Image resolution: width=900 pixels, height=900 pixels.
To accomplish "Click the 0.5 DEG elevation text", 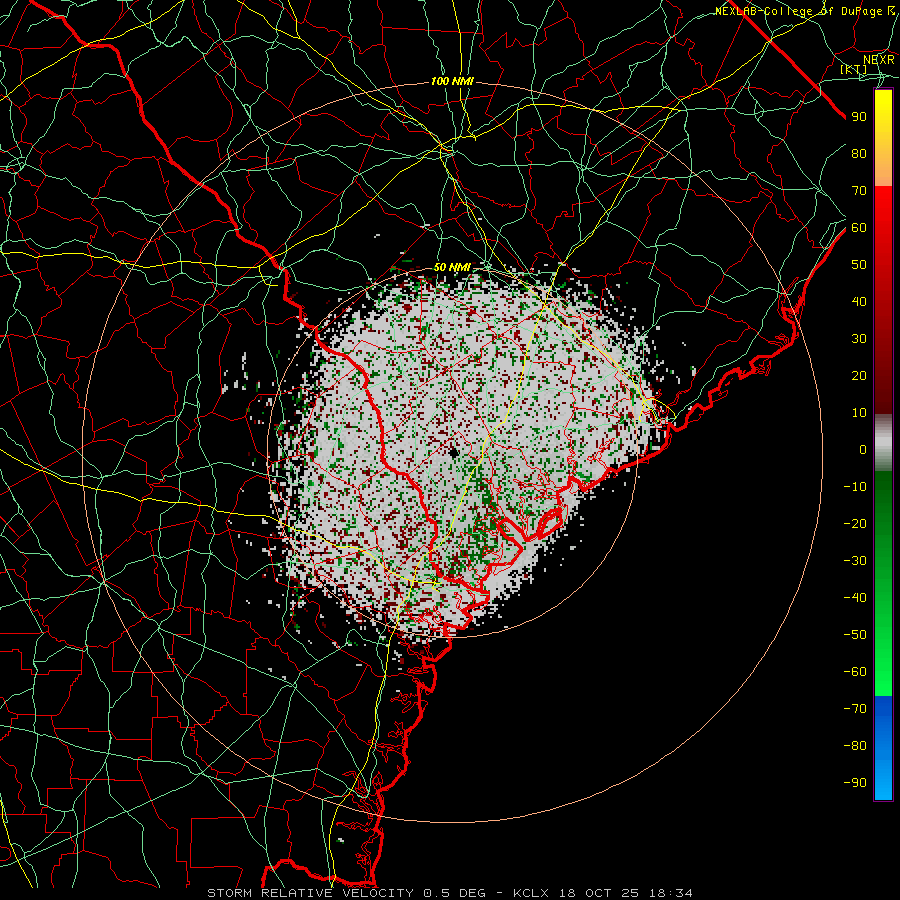I will 455,893.
